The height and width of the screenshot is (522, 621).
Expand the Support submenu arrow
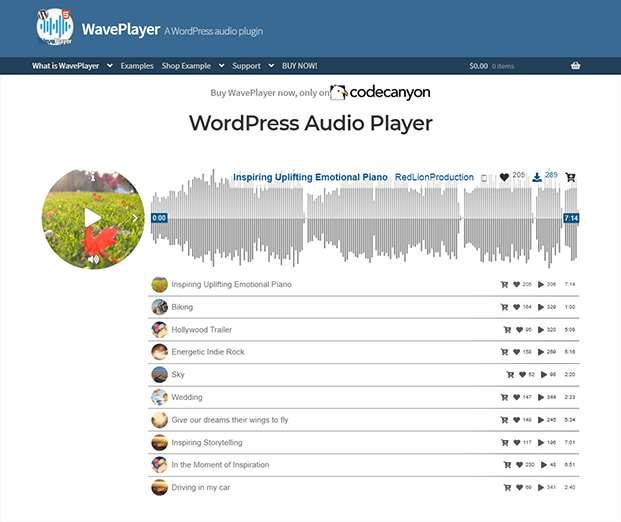tap(271, 66)
